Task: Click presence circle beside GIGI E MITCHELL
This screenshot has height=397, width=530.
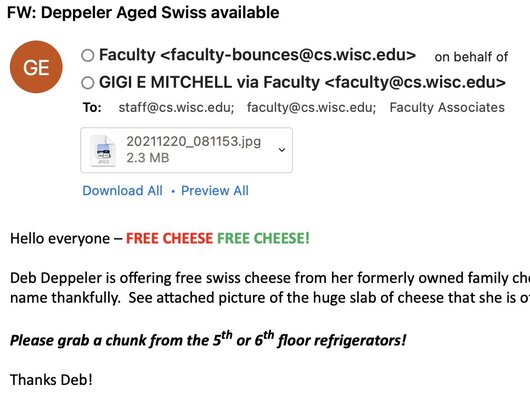Action: [88, 83]
